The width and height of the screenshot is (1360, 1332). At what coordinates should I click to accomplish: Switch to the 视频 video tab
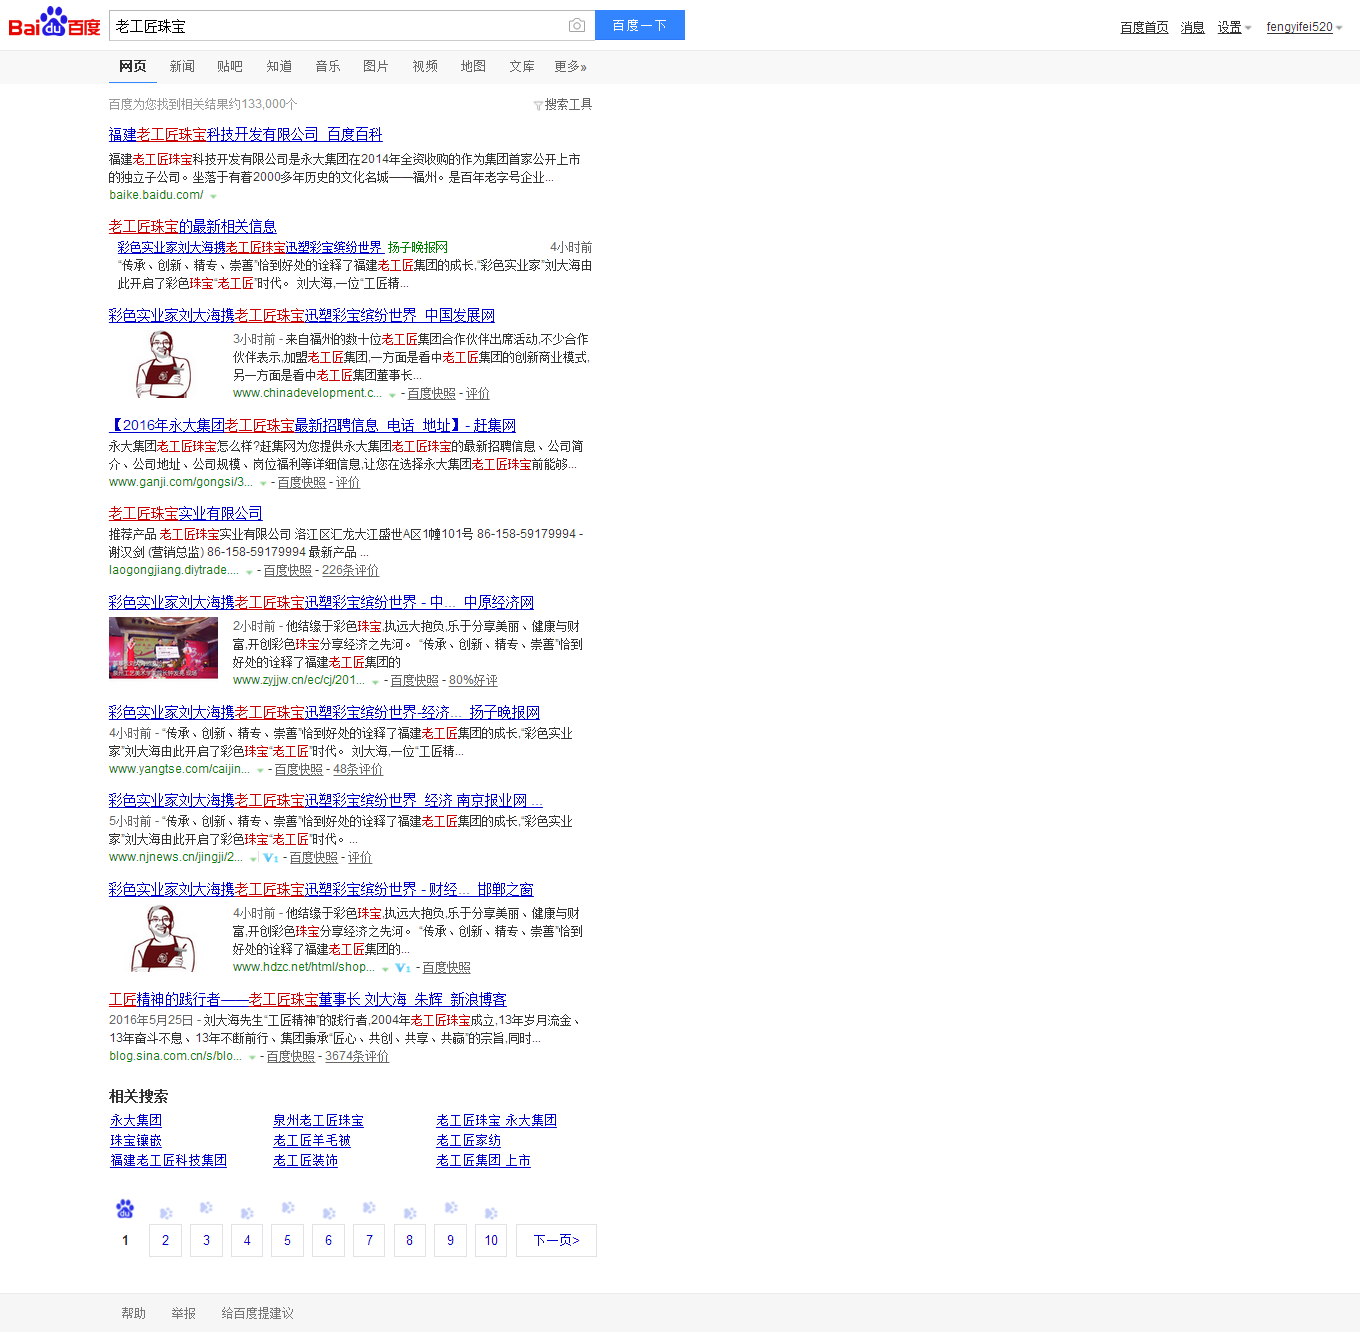point(425,66)
